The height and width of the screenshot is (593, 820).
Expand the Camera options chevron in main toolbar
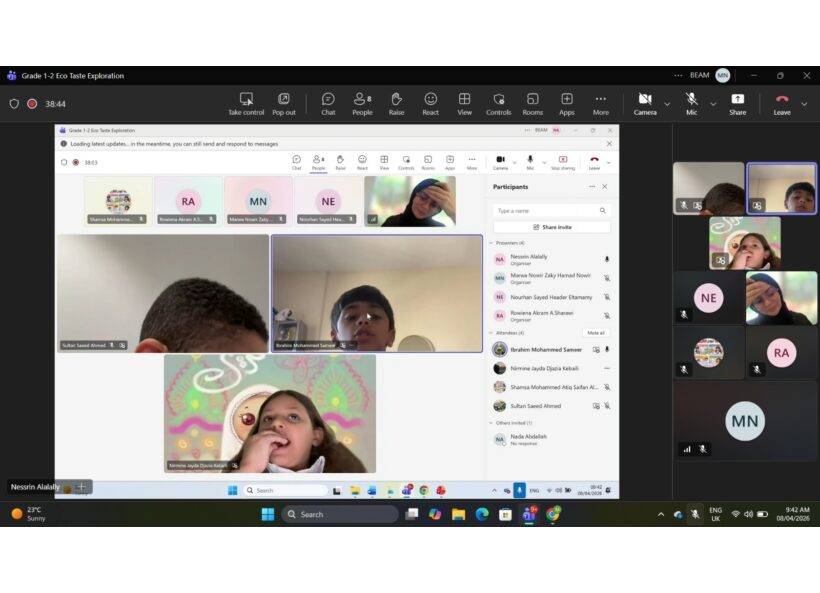(667, 103)
